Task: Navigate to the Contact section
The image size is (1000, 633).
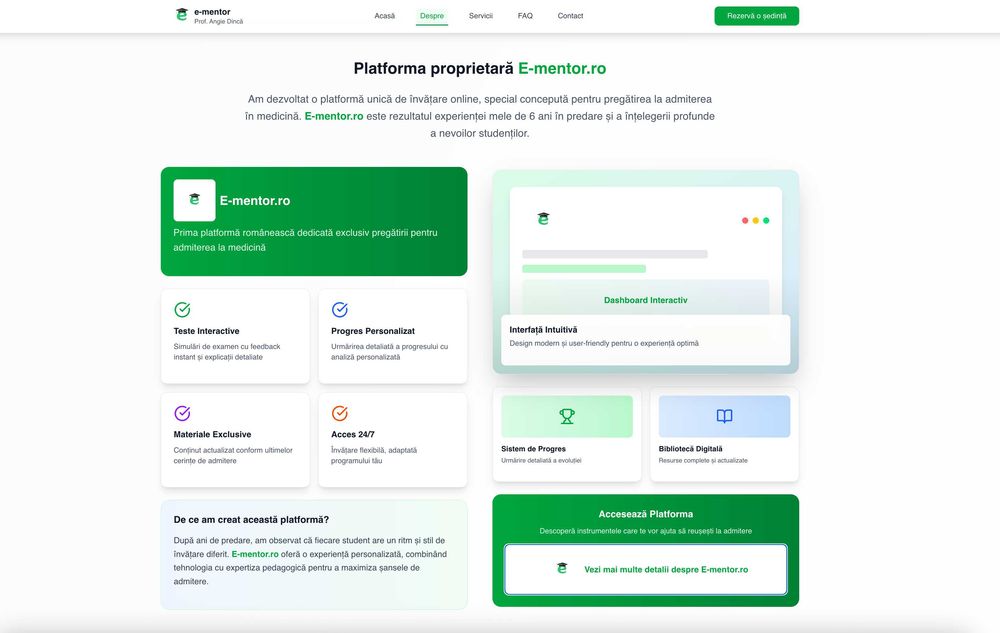Action: [570, 16]
